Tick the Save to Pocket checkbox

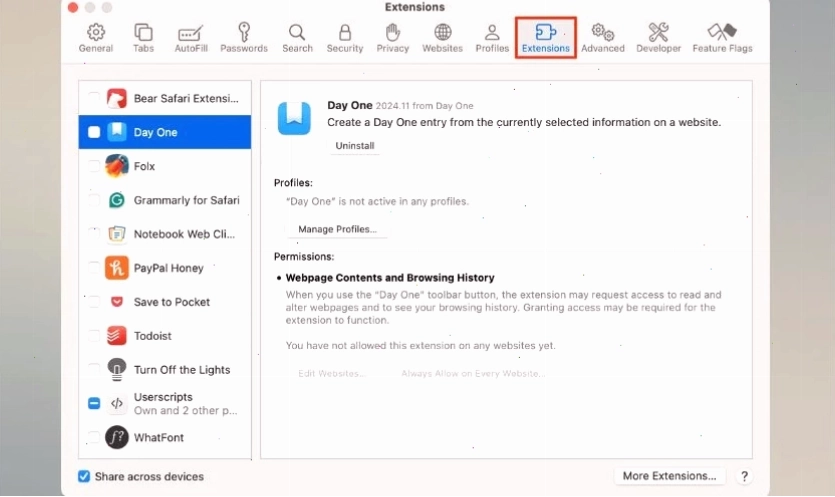click(94, 302)
